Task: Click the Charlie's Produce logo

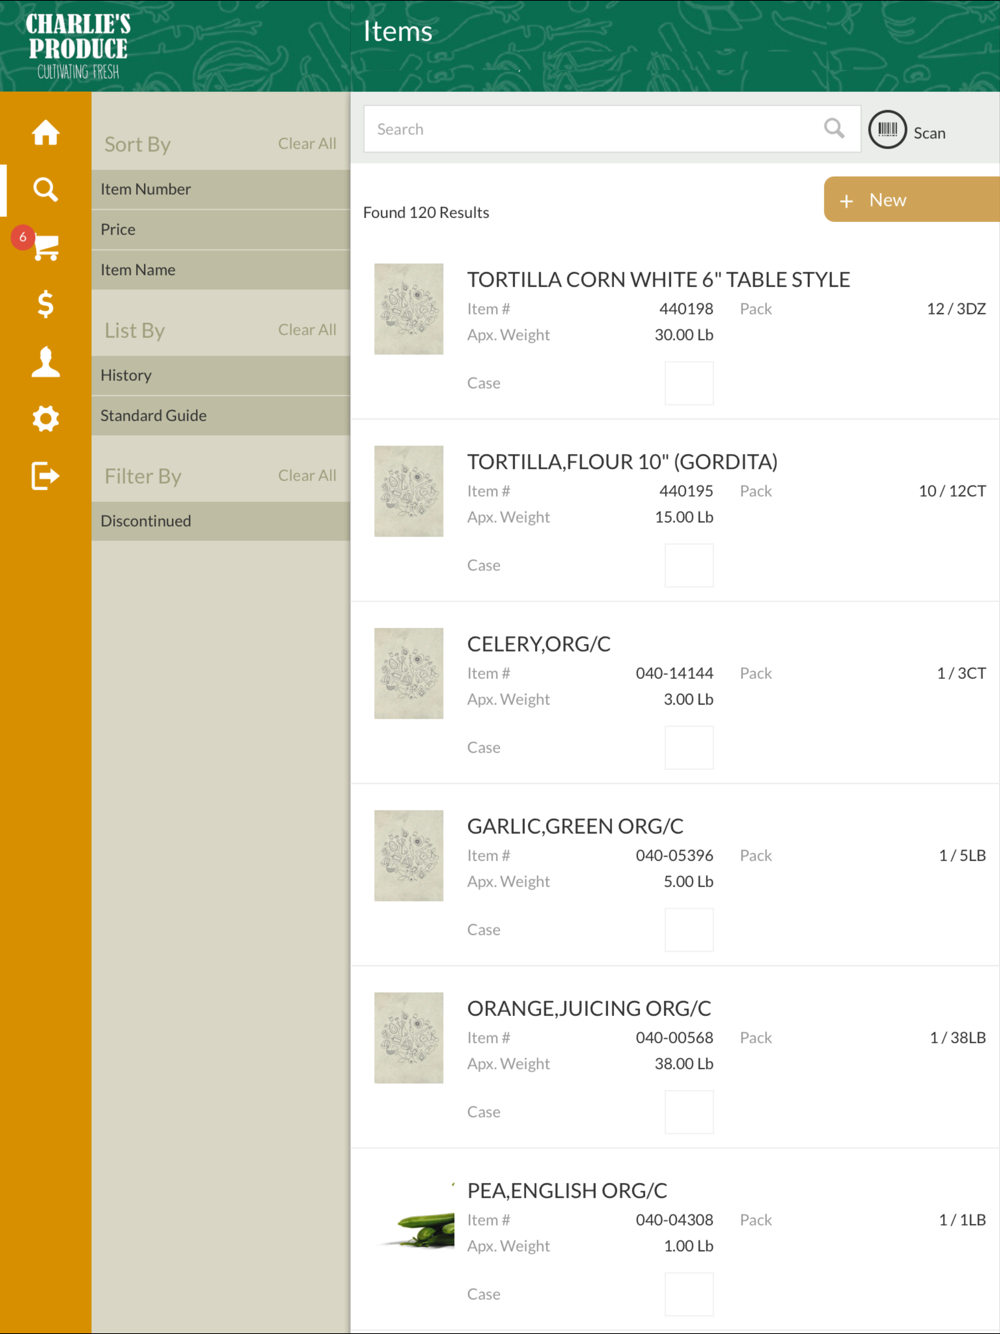Action: [78, 46]
